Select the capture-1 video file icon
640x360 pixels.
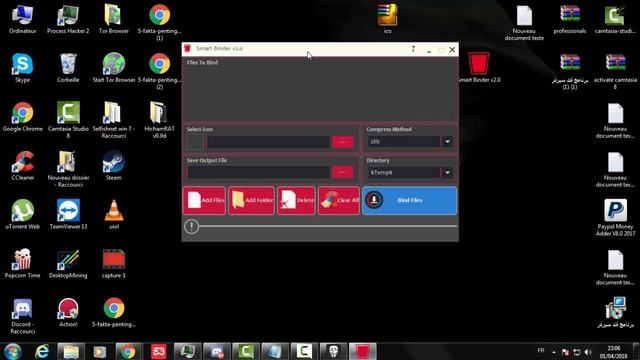pos(114,264)
